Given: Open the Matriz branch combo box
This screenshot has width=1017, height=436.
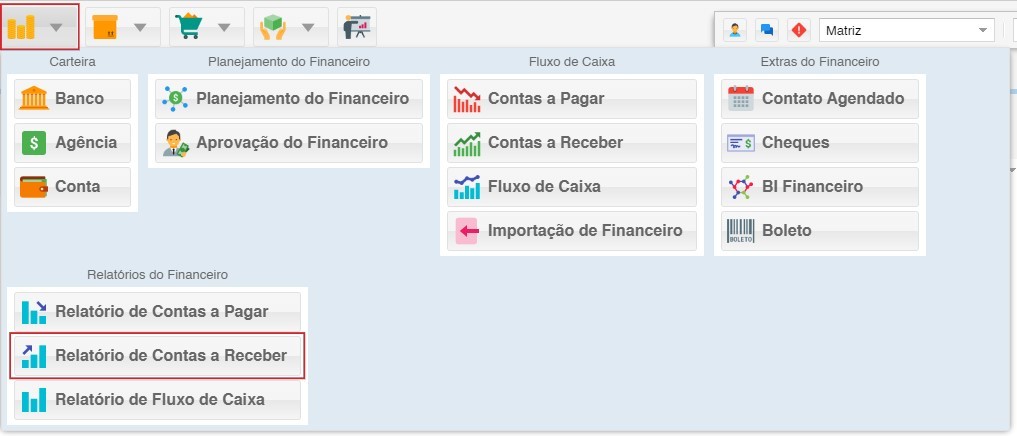Looking at the screenshot, I should point(905,30).
